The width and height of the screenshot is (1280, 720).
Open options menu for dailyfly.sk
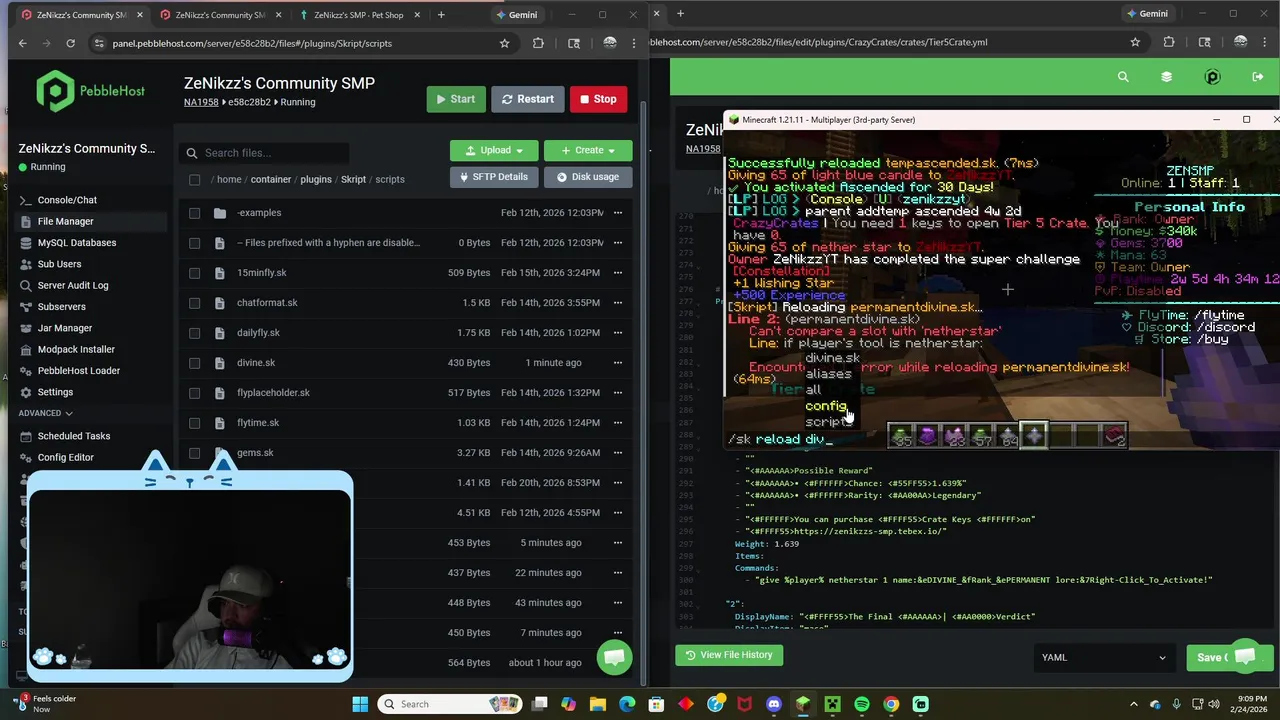[618, 333]
